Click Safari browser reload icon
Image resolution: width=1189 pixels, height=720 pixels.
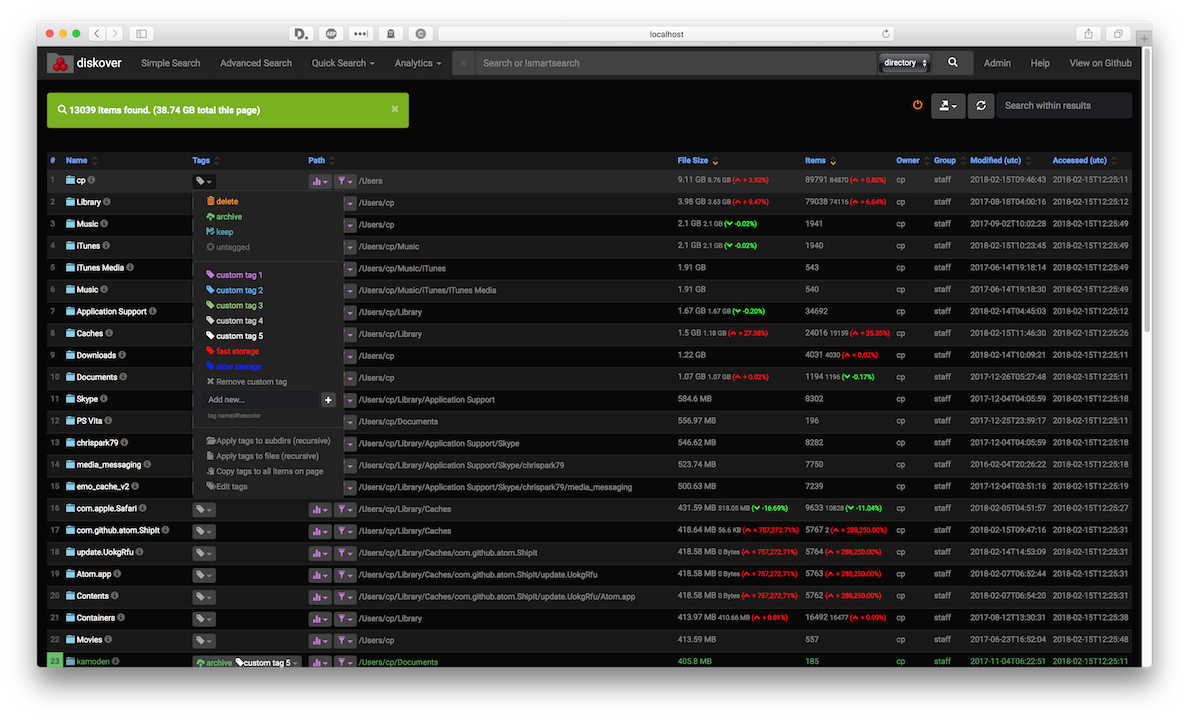tap(885, 33)
